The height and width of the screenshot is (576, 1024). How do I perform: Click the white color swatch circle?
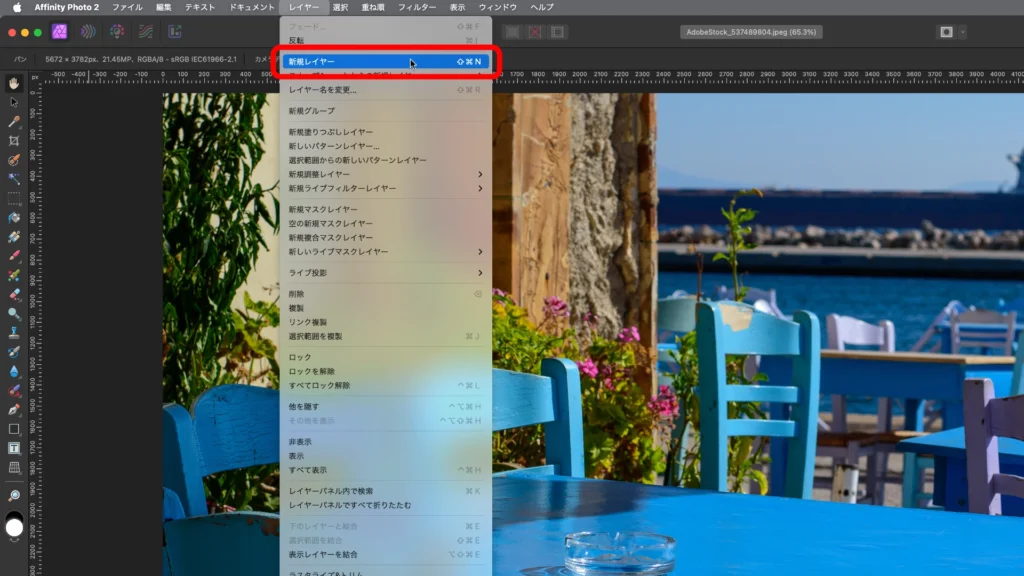(14, 527)
